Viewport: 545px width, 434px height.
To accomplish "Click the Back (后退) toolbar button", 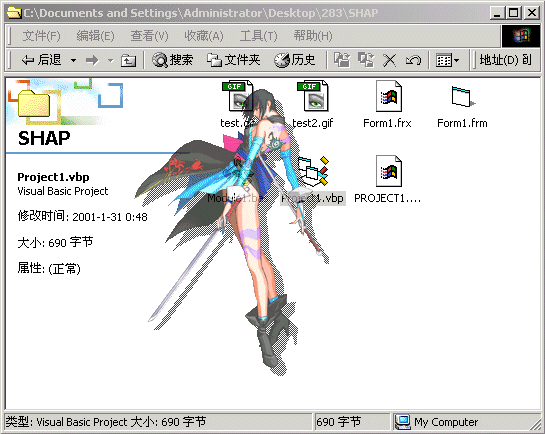I will [x=41, y=60].
